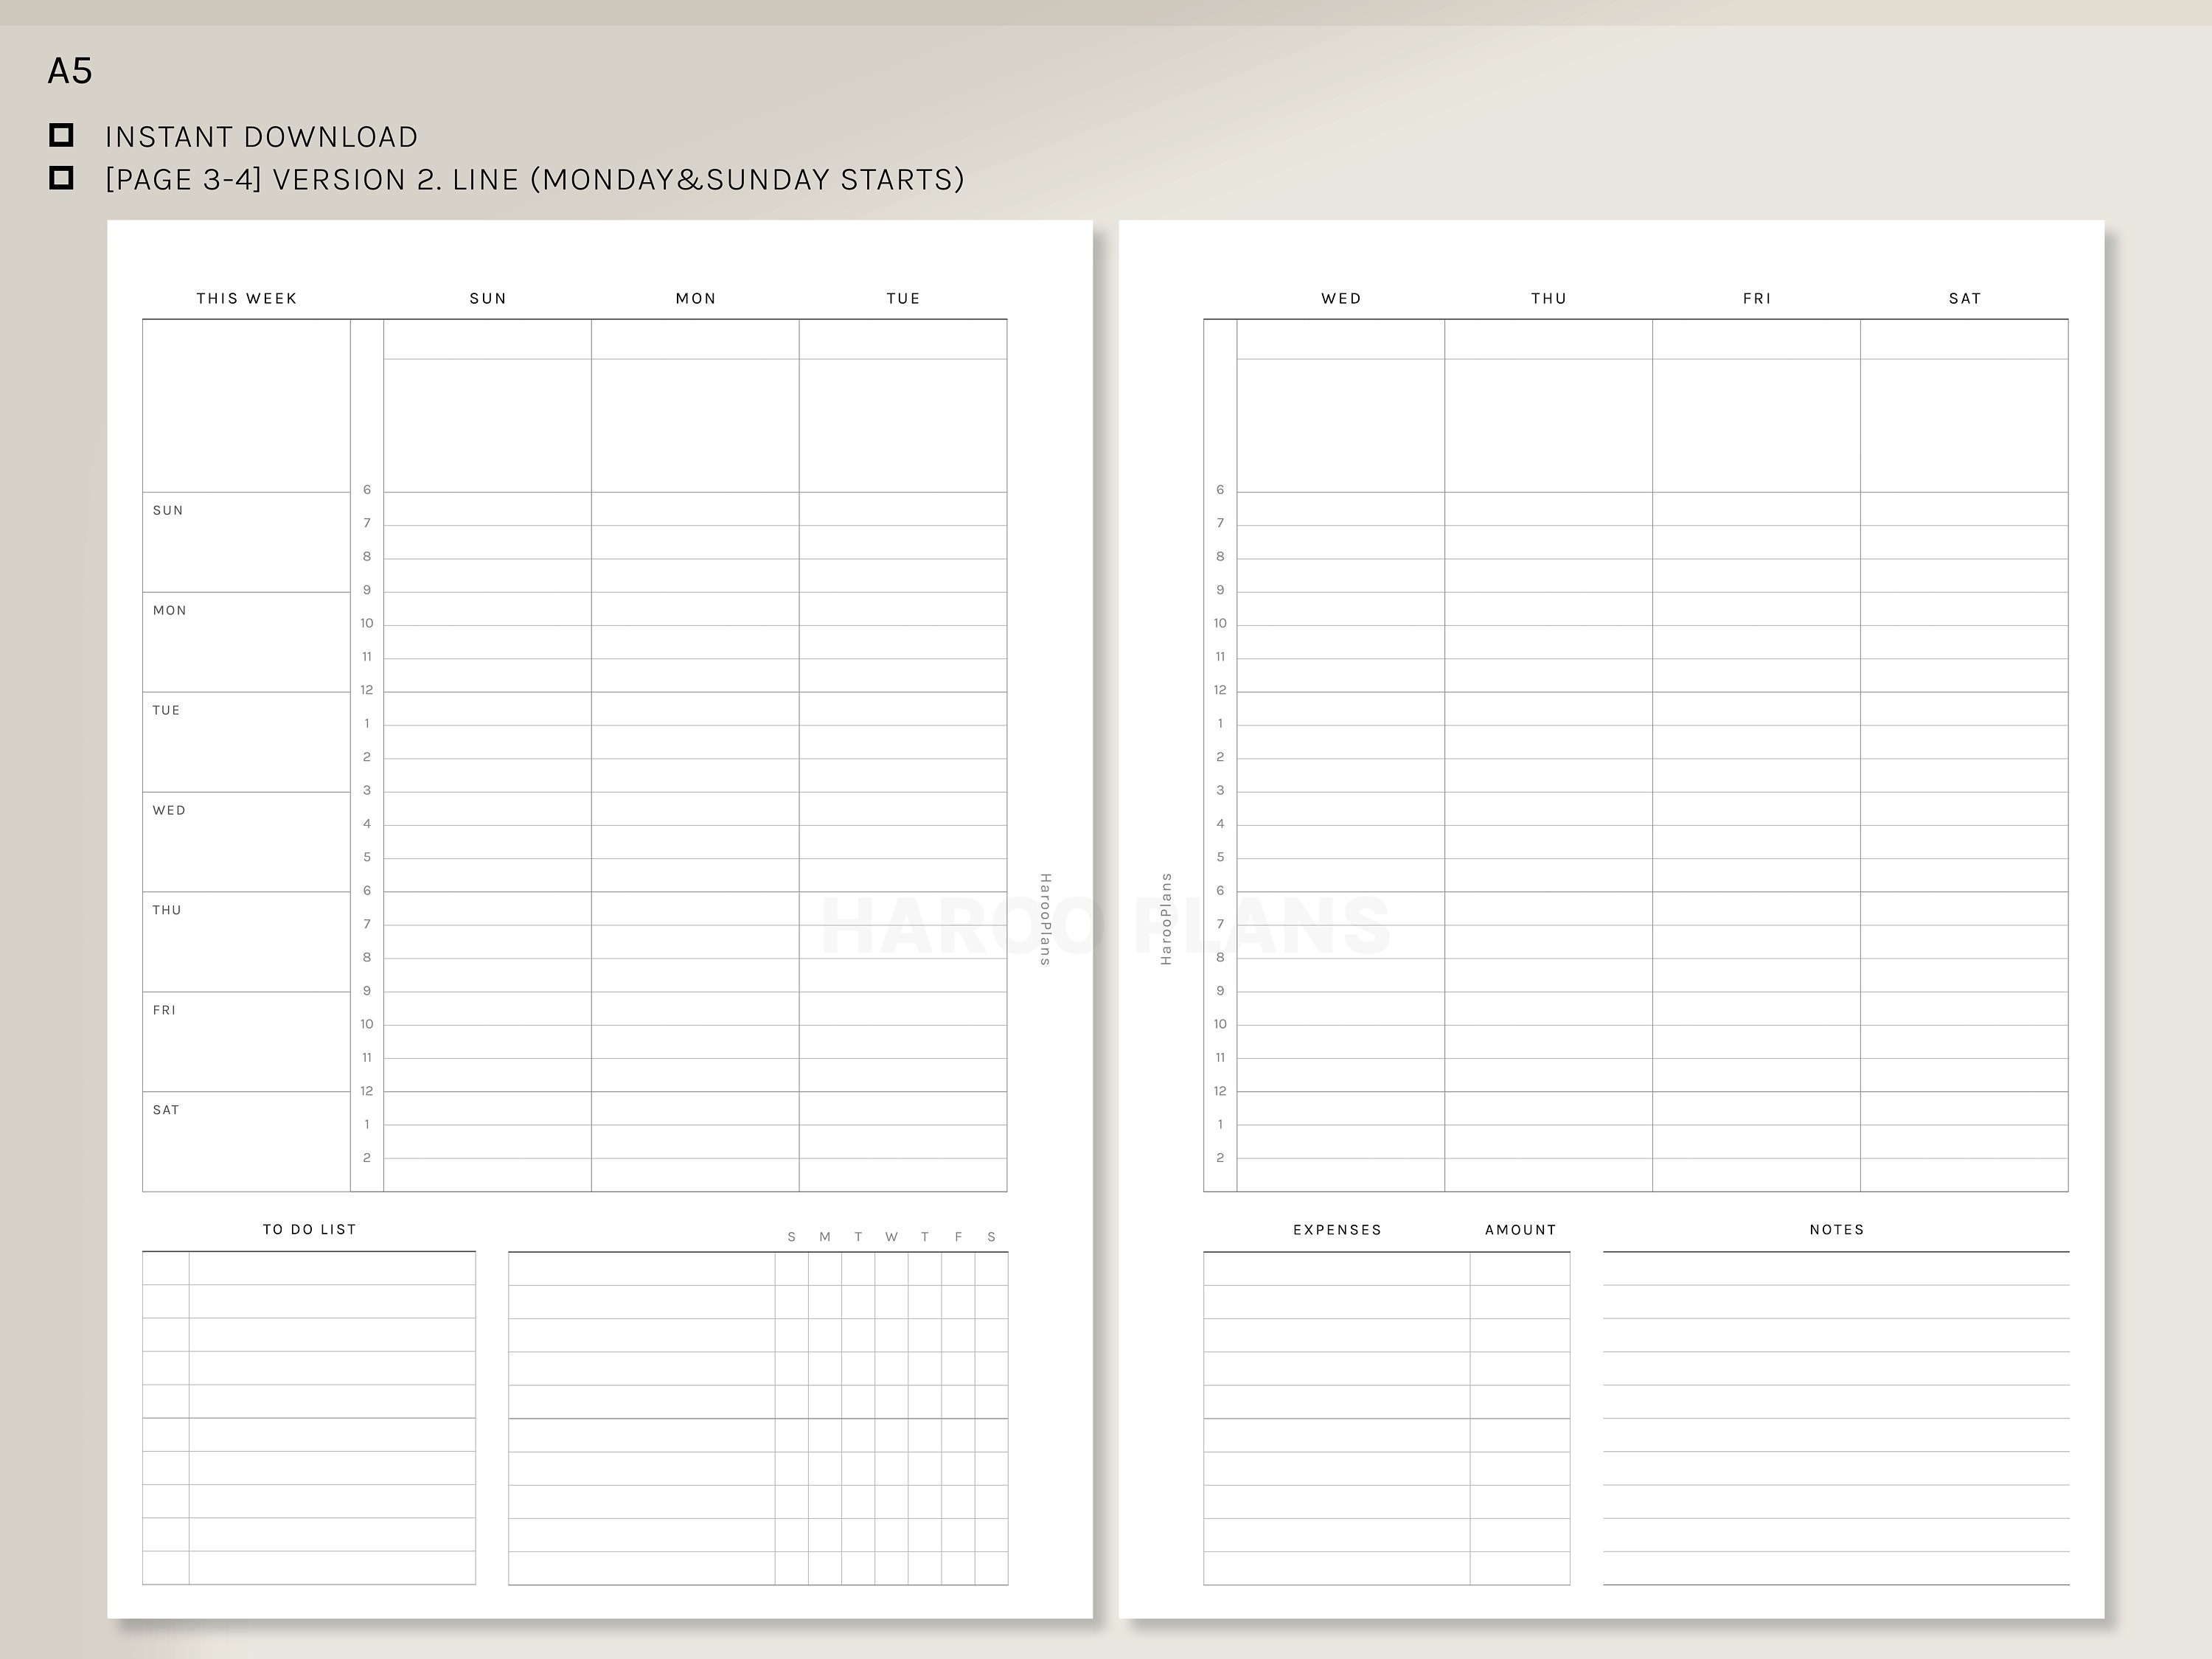Click the TUE box in This Week sidebar
2212x1659 pixels.
246,742
